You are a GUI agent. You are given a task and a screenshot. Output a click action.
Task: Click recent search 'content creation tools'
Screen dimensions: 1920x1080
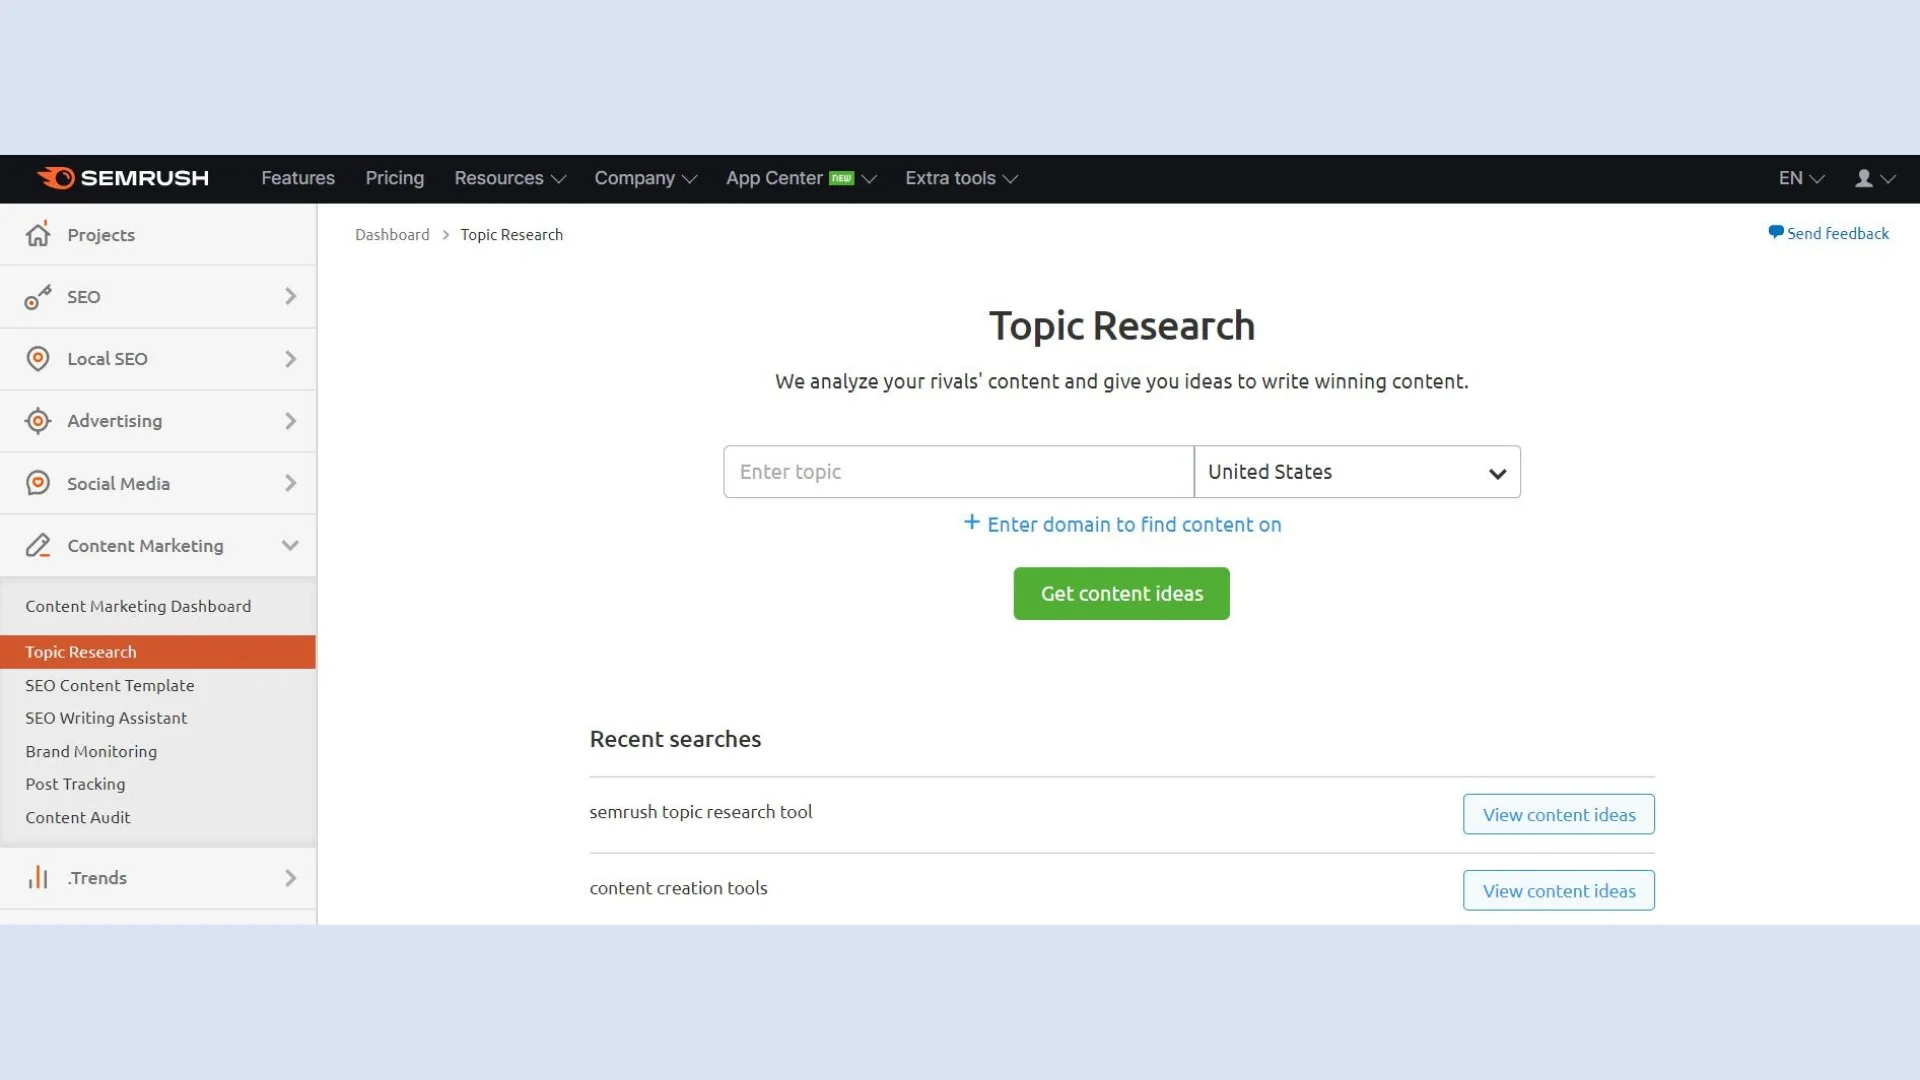(x=678, y=888)
